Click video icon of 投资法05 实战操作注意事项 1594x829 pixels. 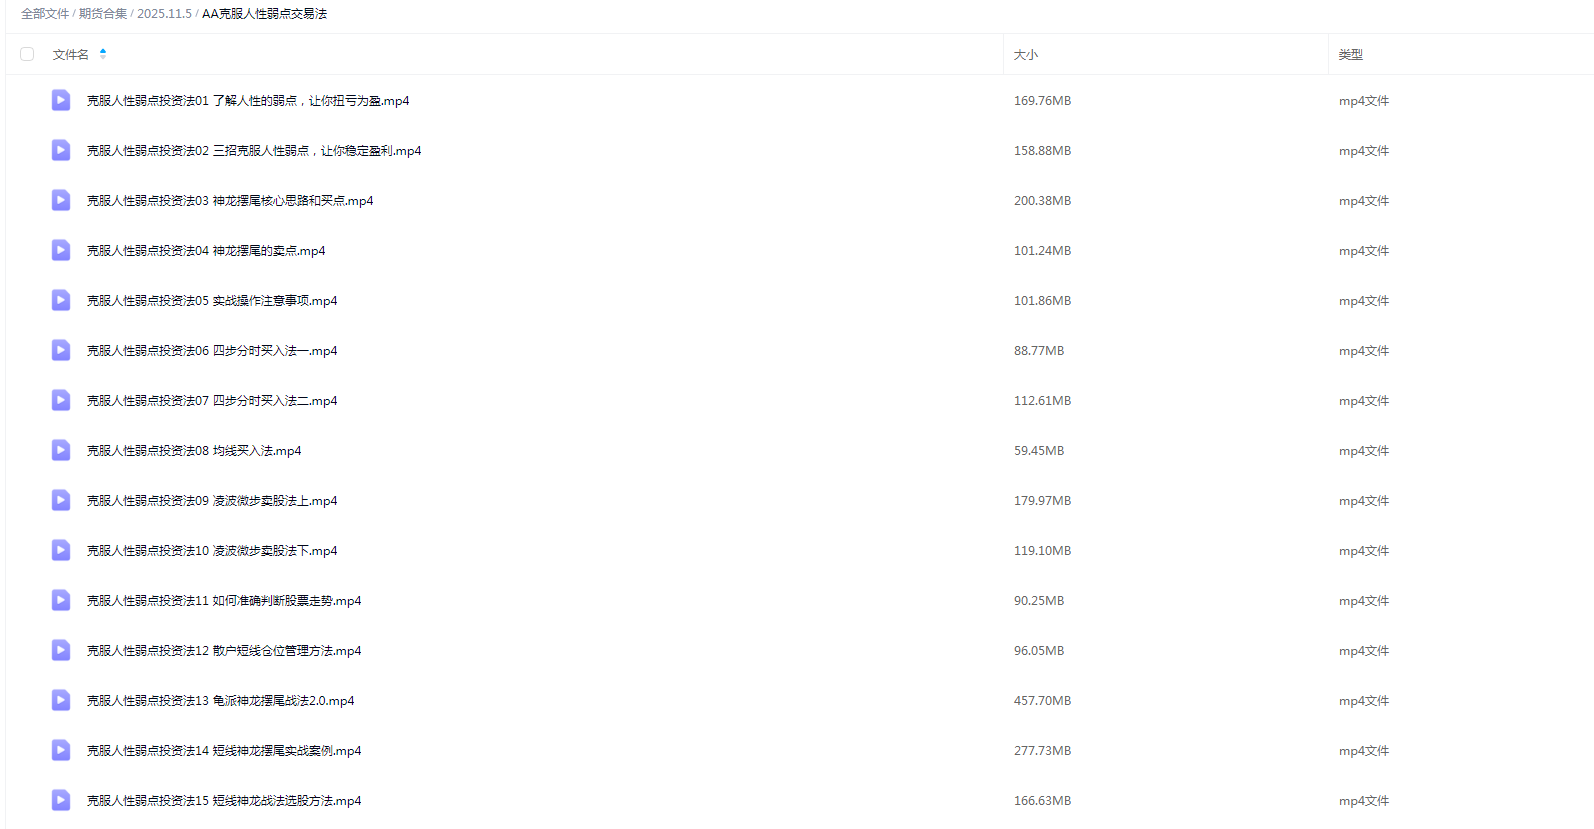click(61, 300)
